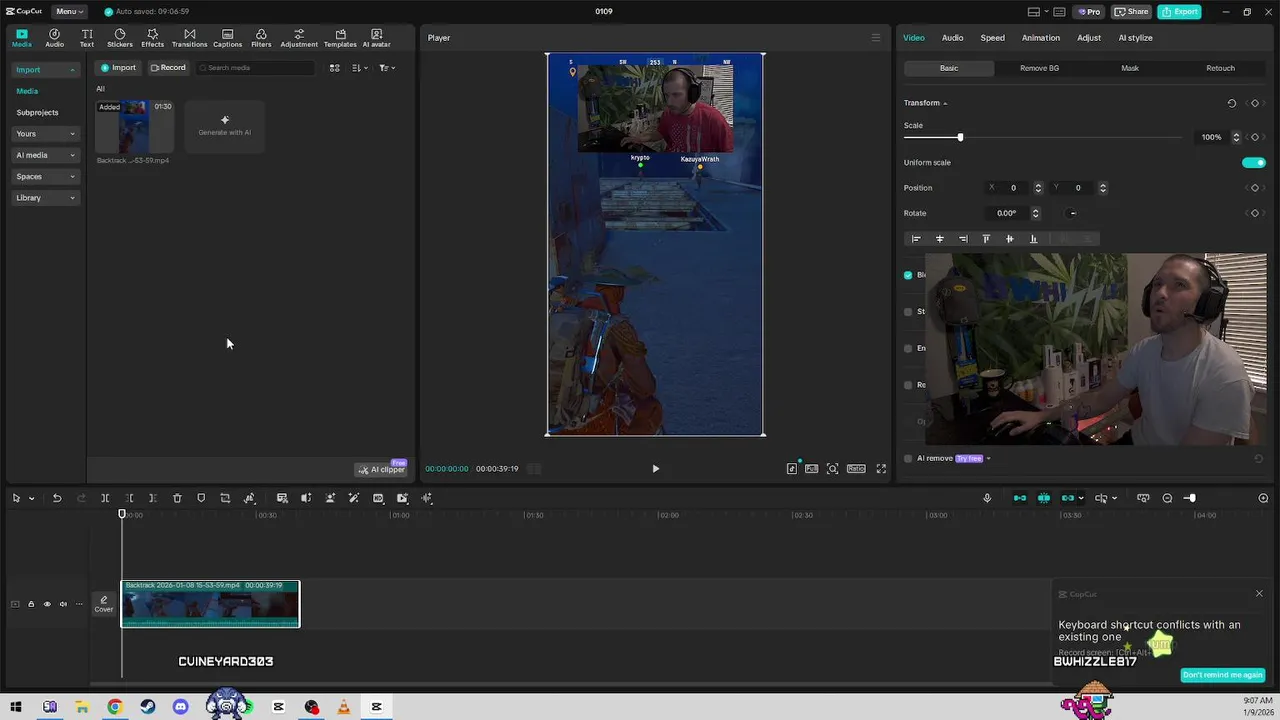Viewport: 1280px width, 720px height.
Task: Select the Remove BG sub-tab
Action: pos(1039,68)
